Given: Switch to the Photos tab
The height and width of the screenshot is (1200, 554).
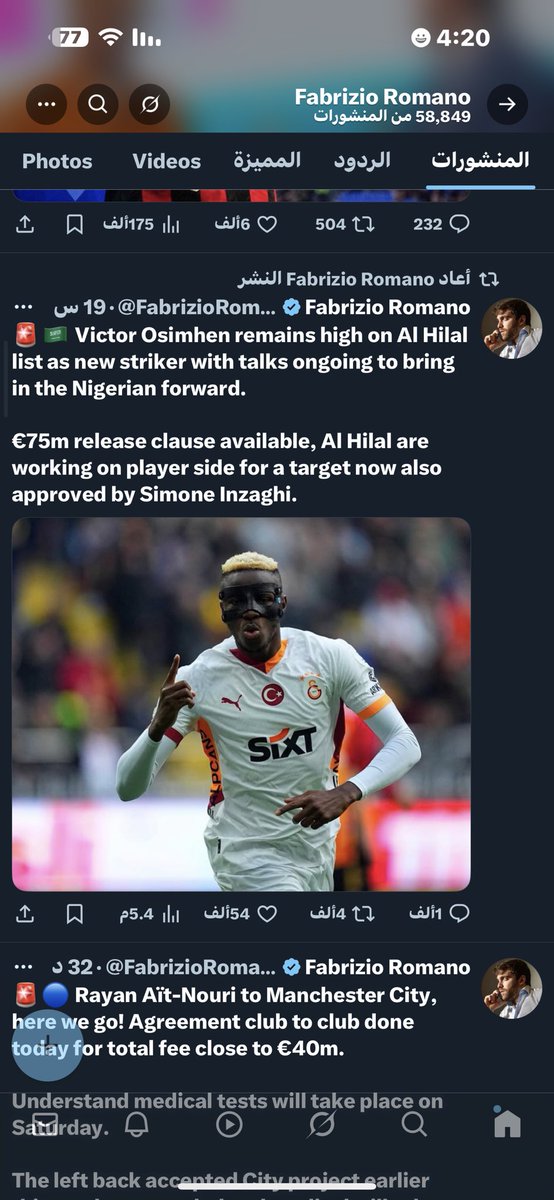Looking at the screenshot, I should (57, 161).
